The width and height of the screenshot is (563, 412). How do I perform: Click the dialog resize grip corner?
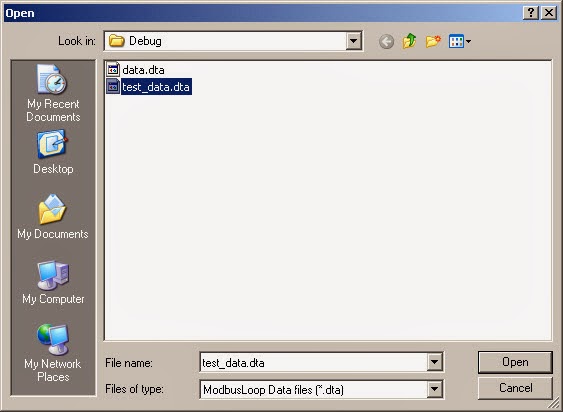pyautogui.click(x=555, y=404)
